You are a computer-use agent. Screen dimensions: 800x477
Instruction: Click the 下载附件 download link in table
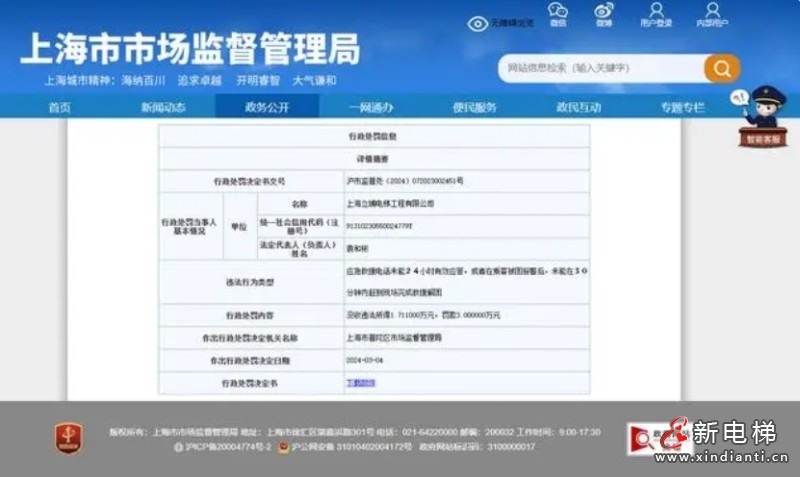pyautogui.click(x=361, y=383)
